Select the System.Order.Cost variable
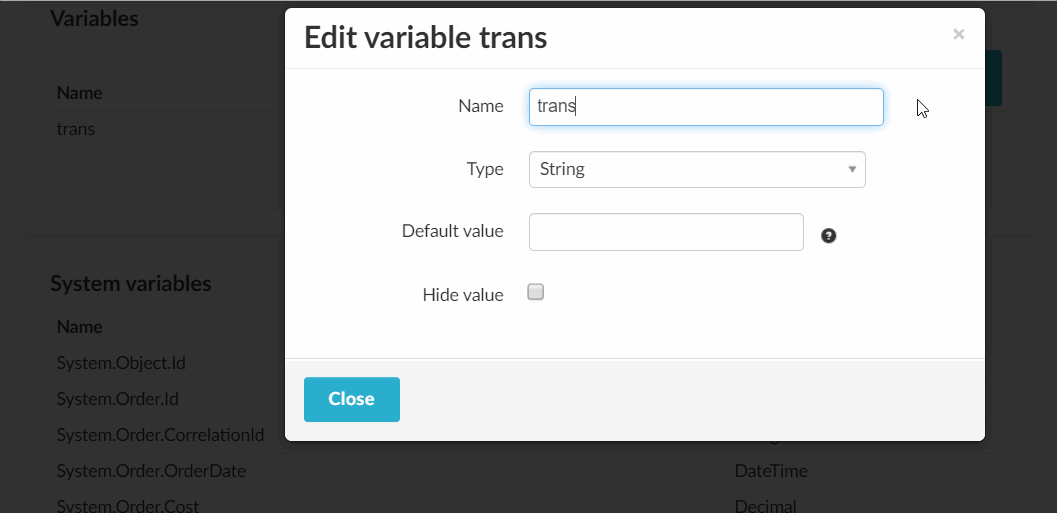The width and height of the screenshot is (1057, 513). pos(129,505)
